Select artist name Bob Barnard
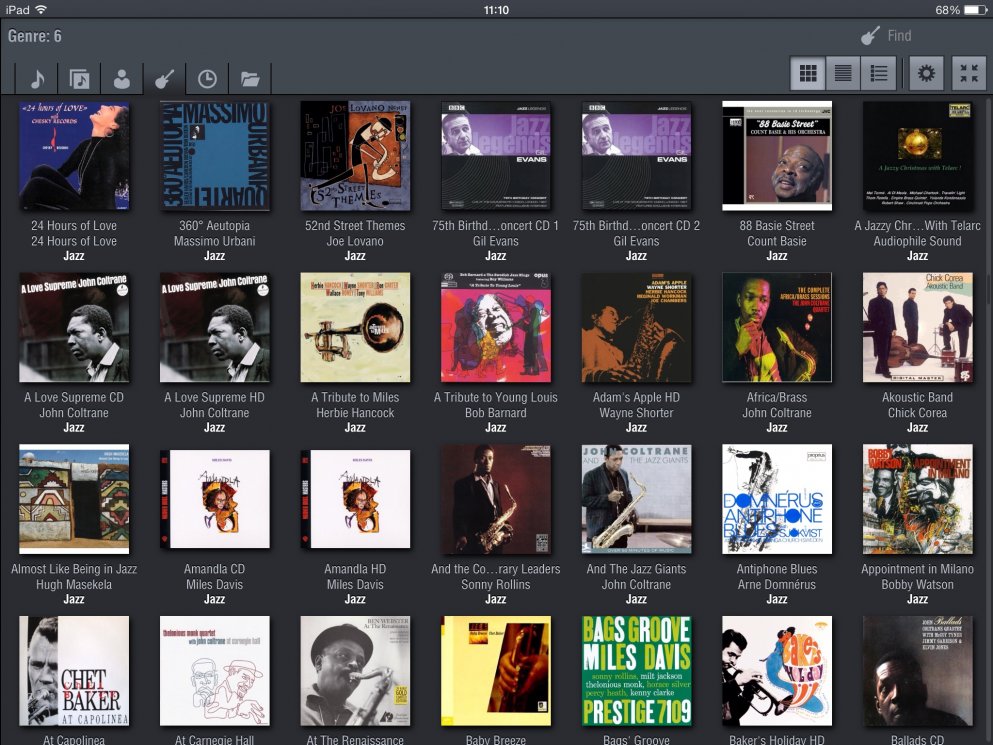The height and width of the screenshot is (745, 993). coord(496,412)
